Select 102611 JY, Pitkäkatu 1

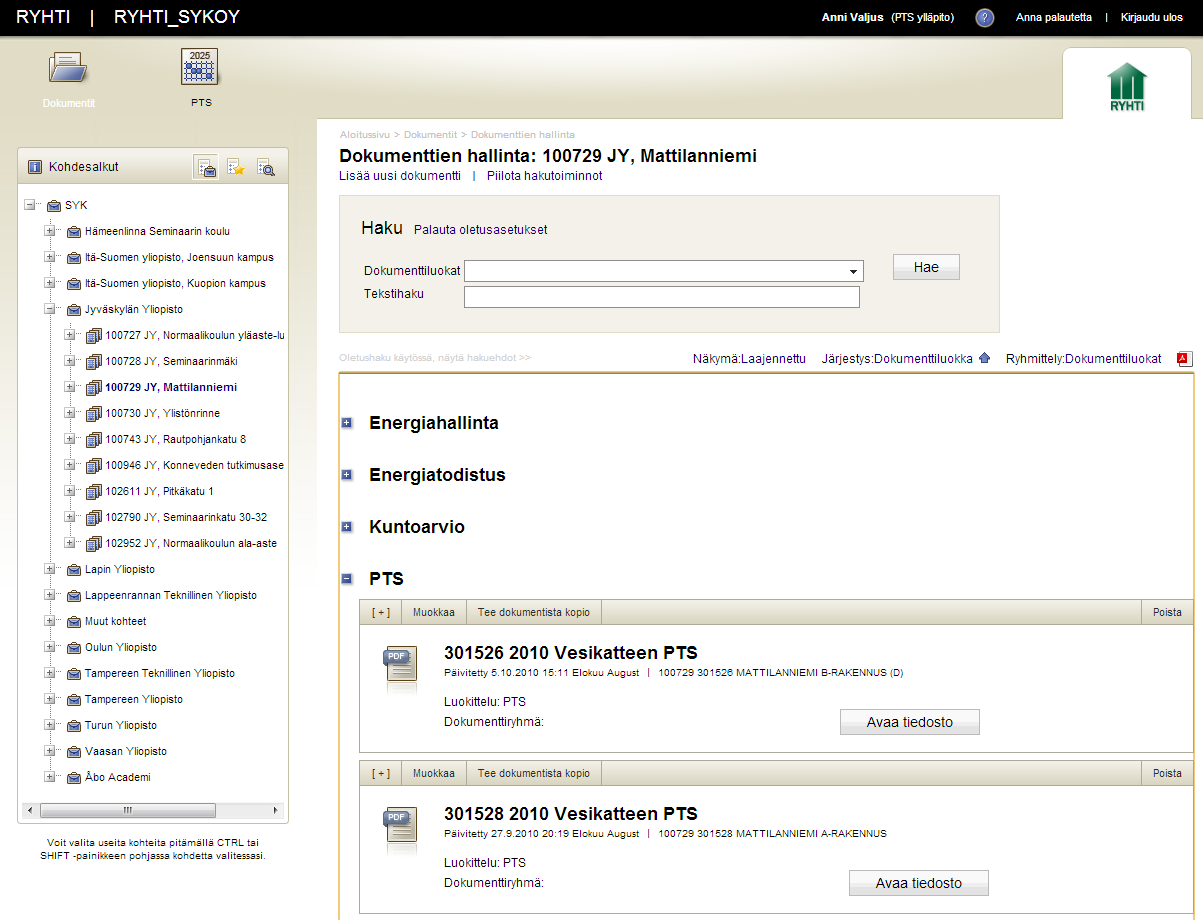click(159, 491)
